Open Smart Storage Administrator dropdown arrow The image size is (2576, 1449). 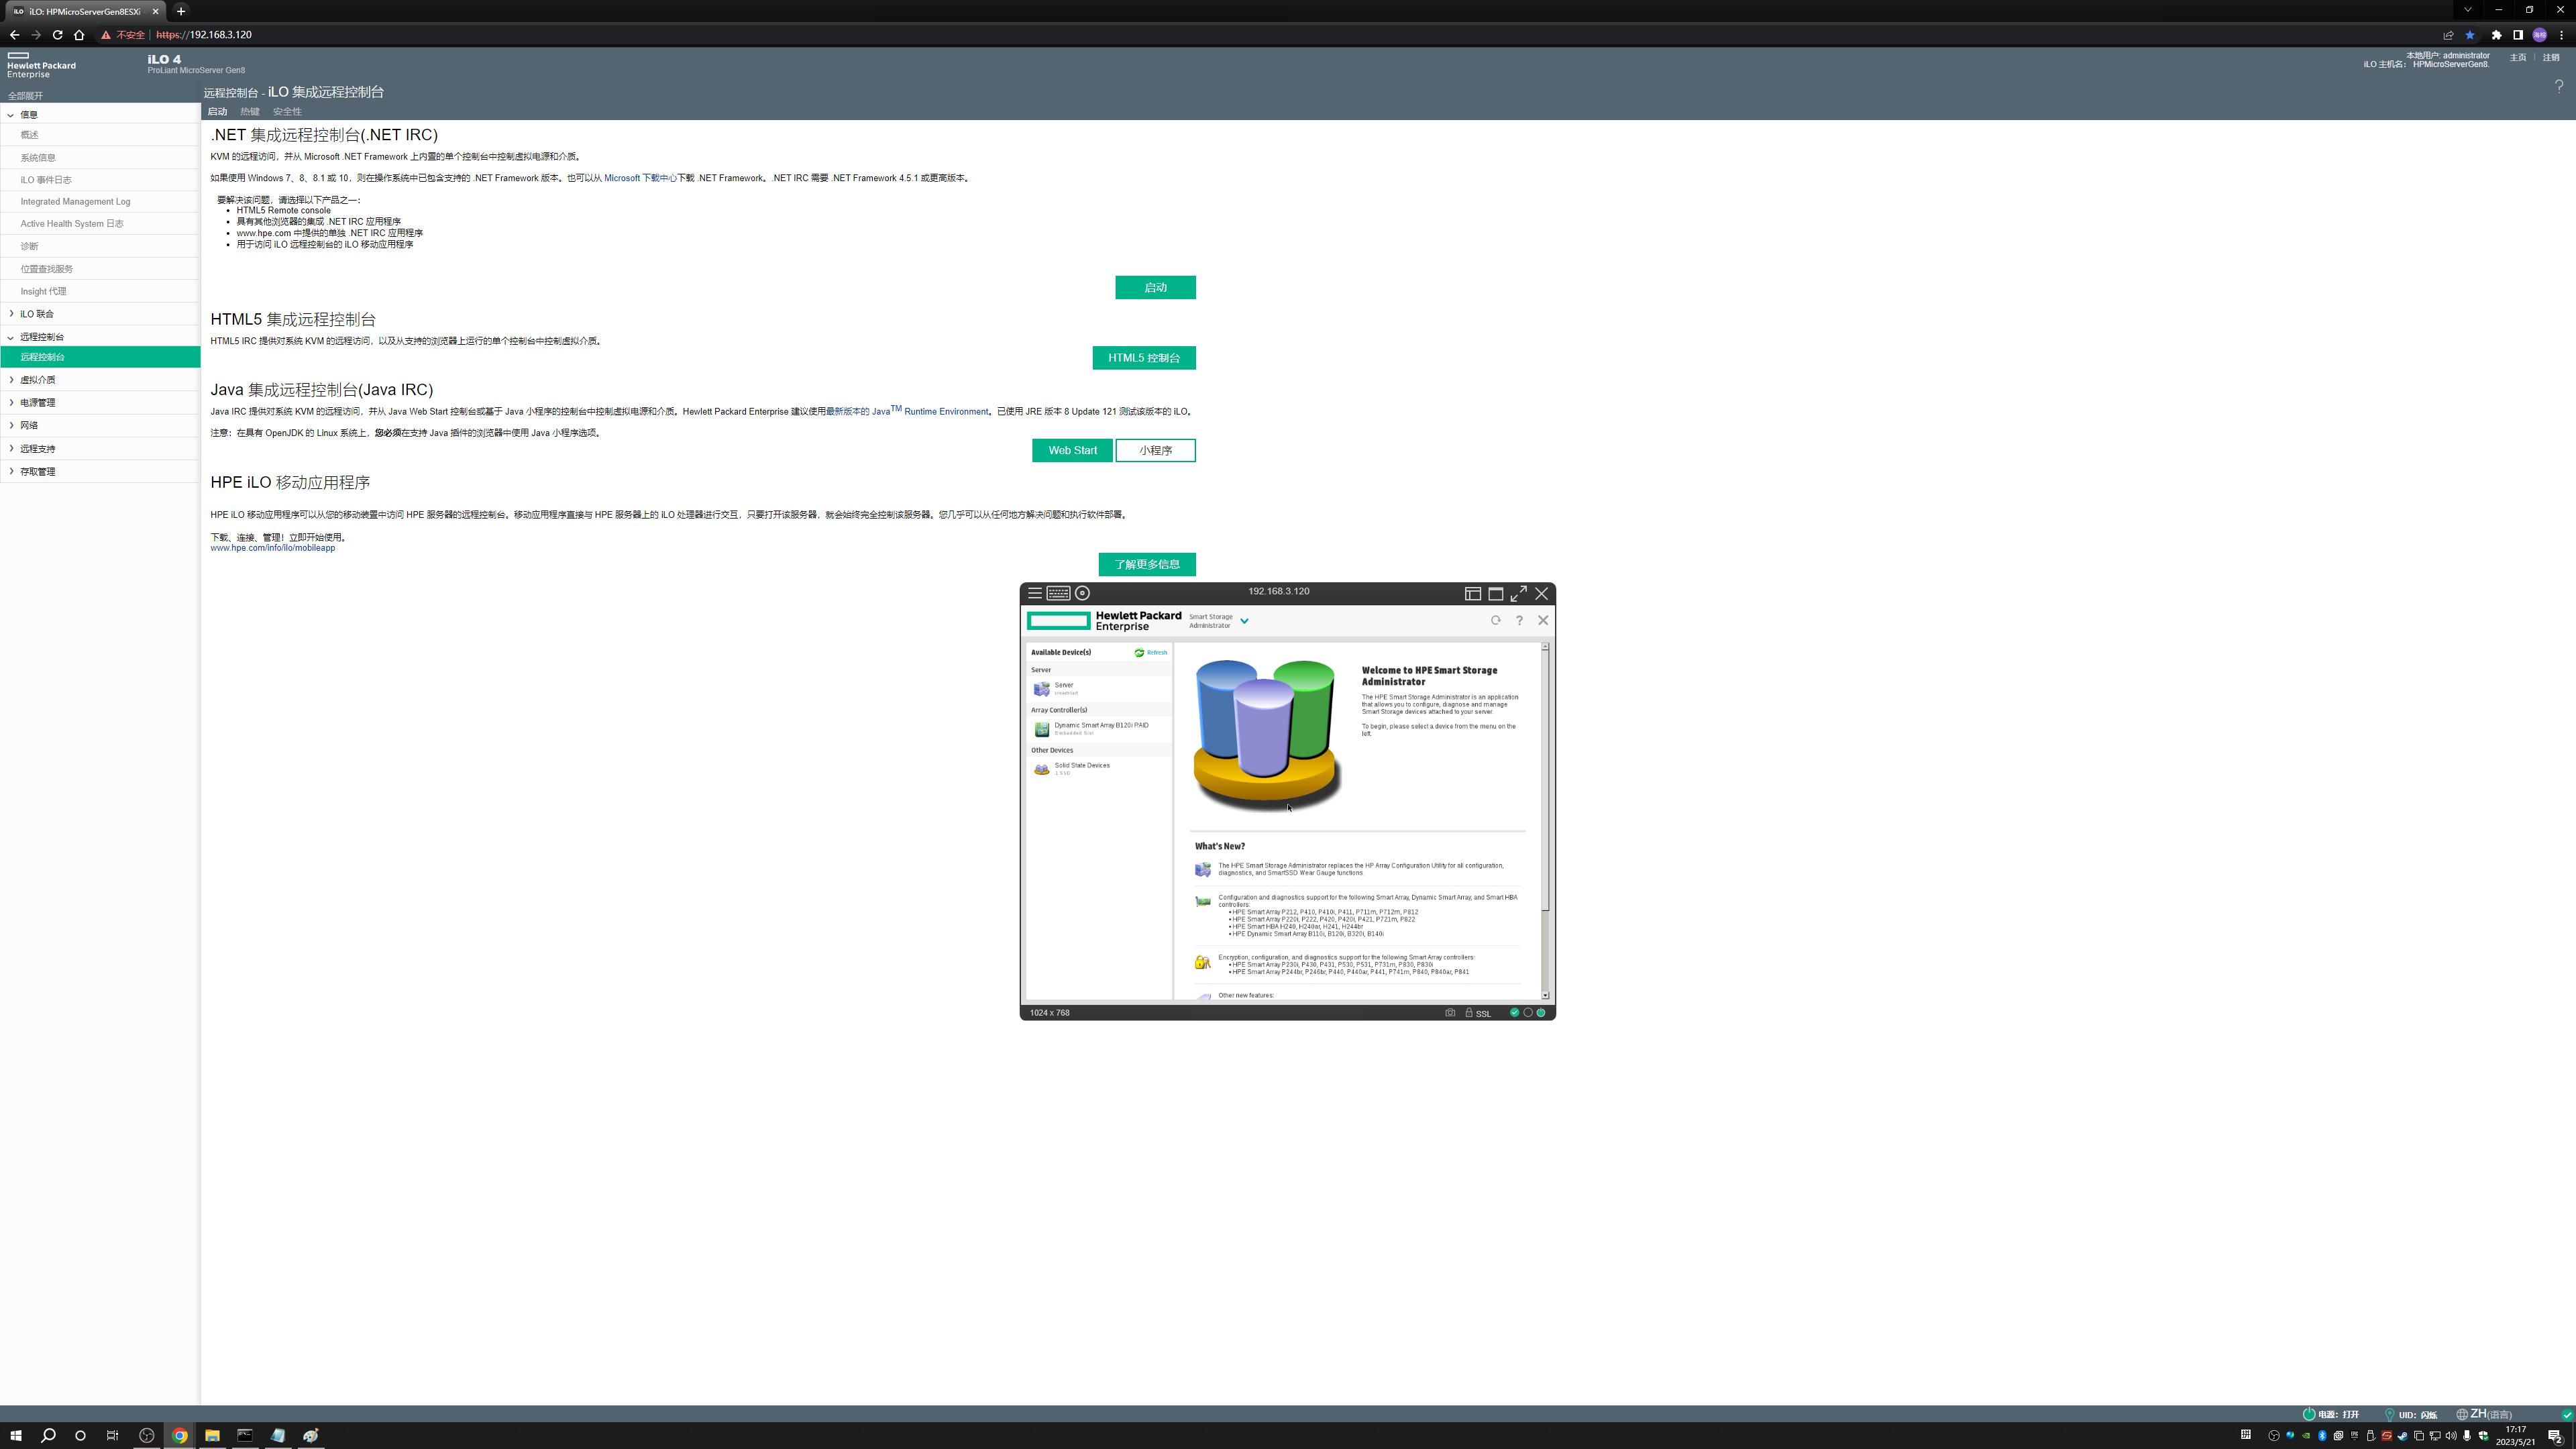click(x=1244, y=621)
